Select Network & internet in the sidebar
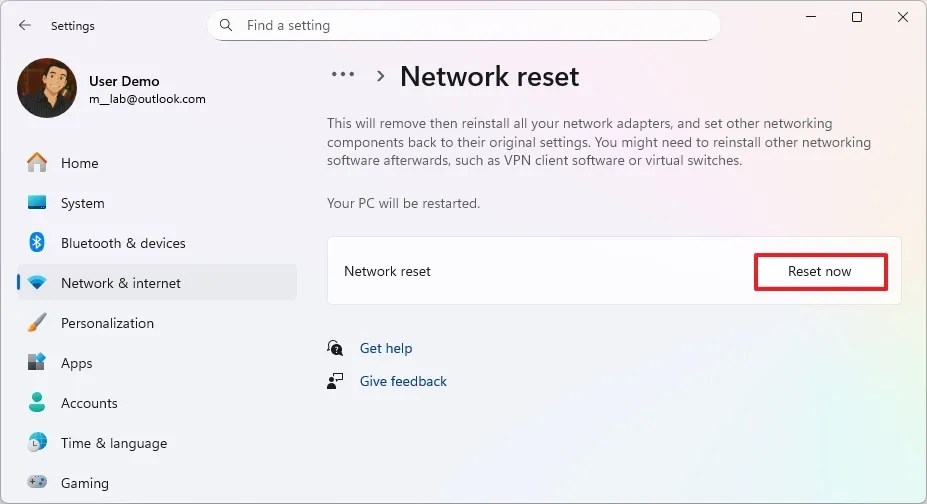 [157, 283]
